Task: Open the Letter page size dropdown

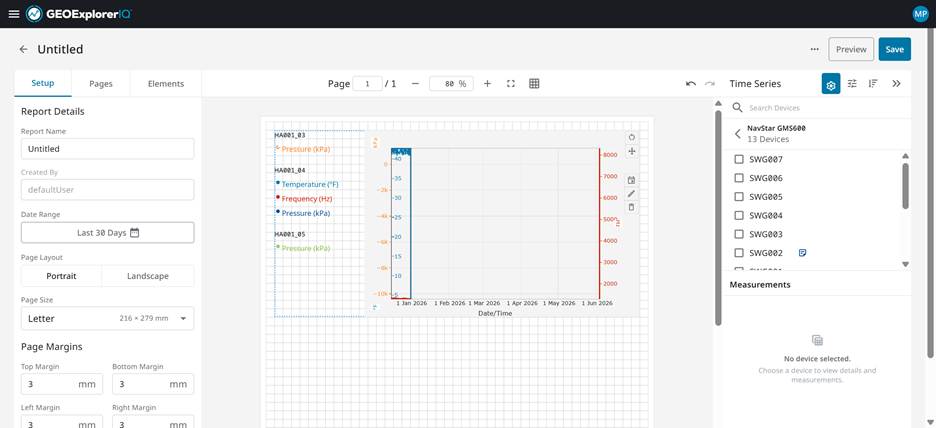Action: 107,319
